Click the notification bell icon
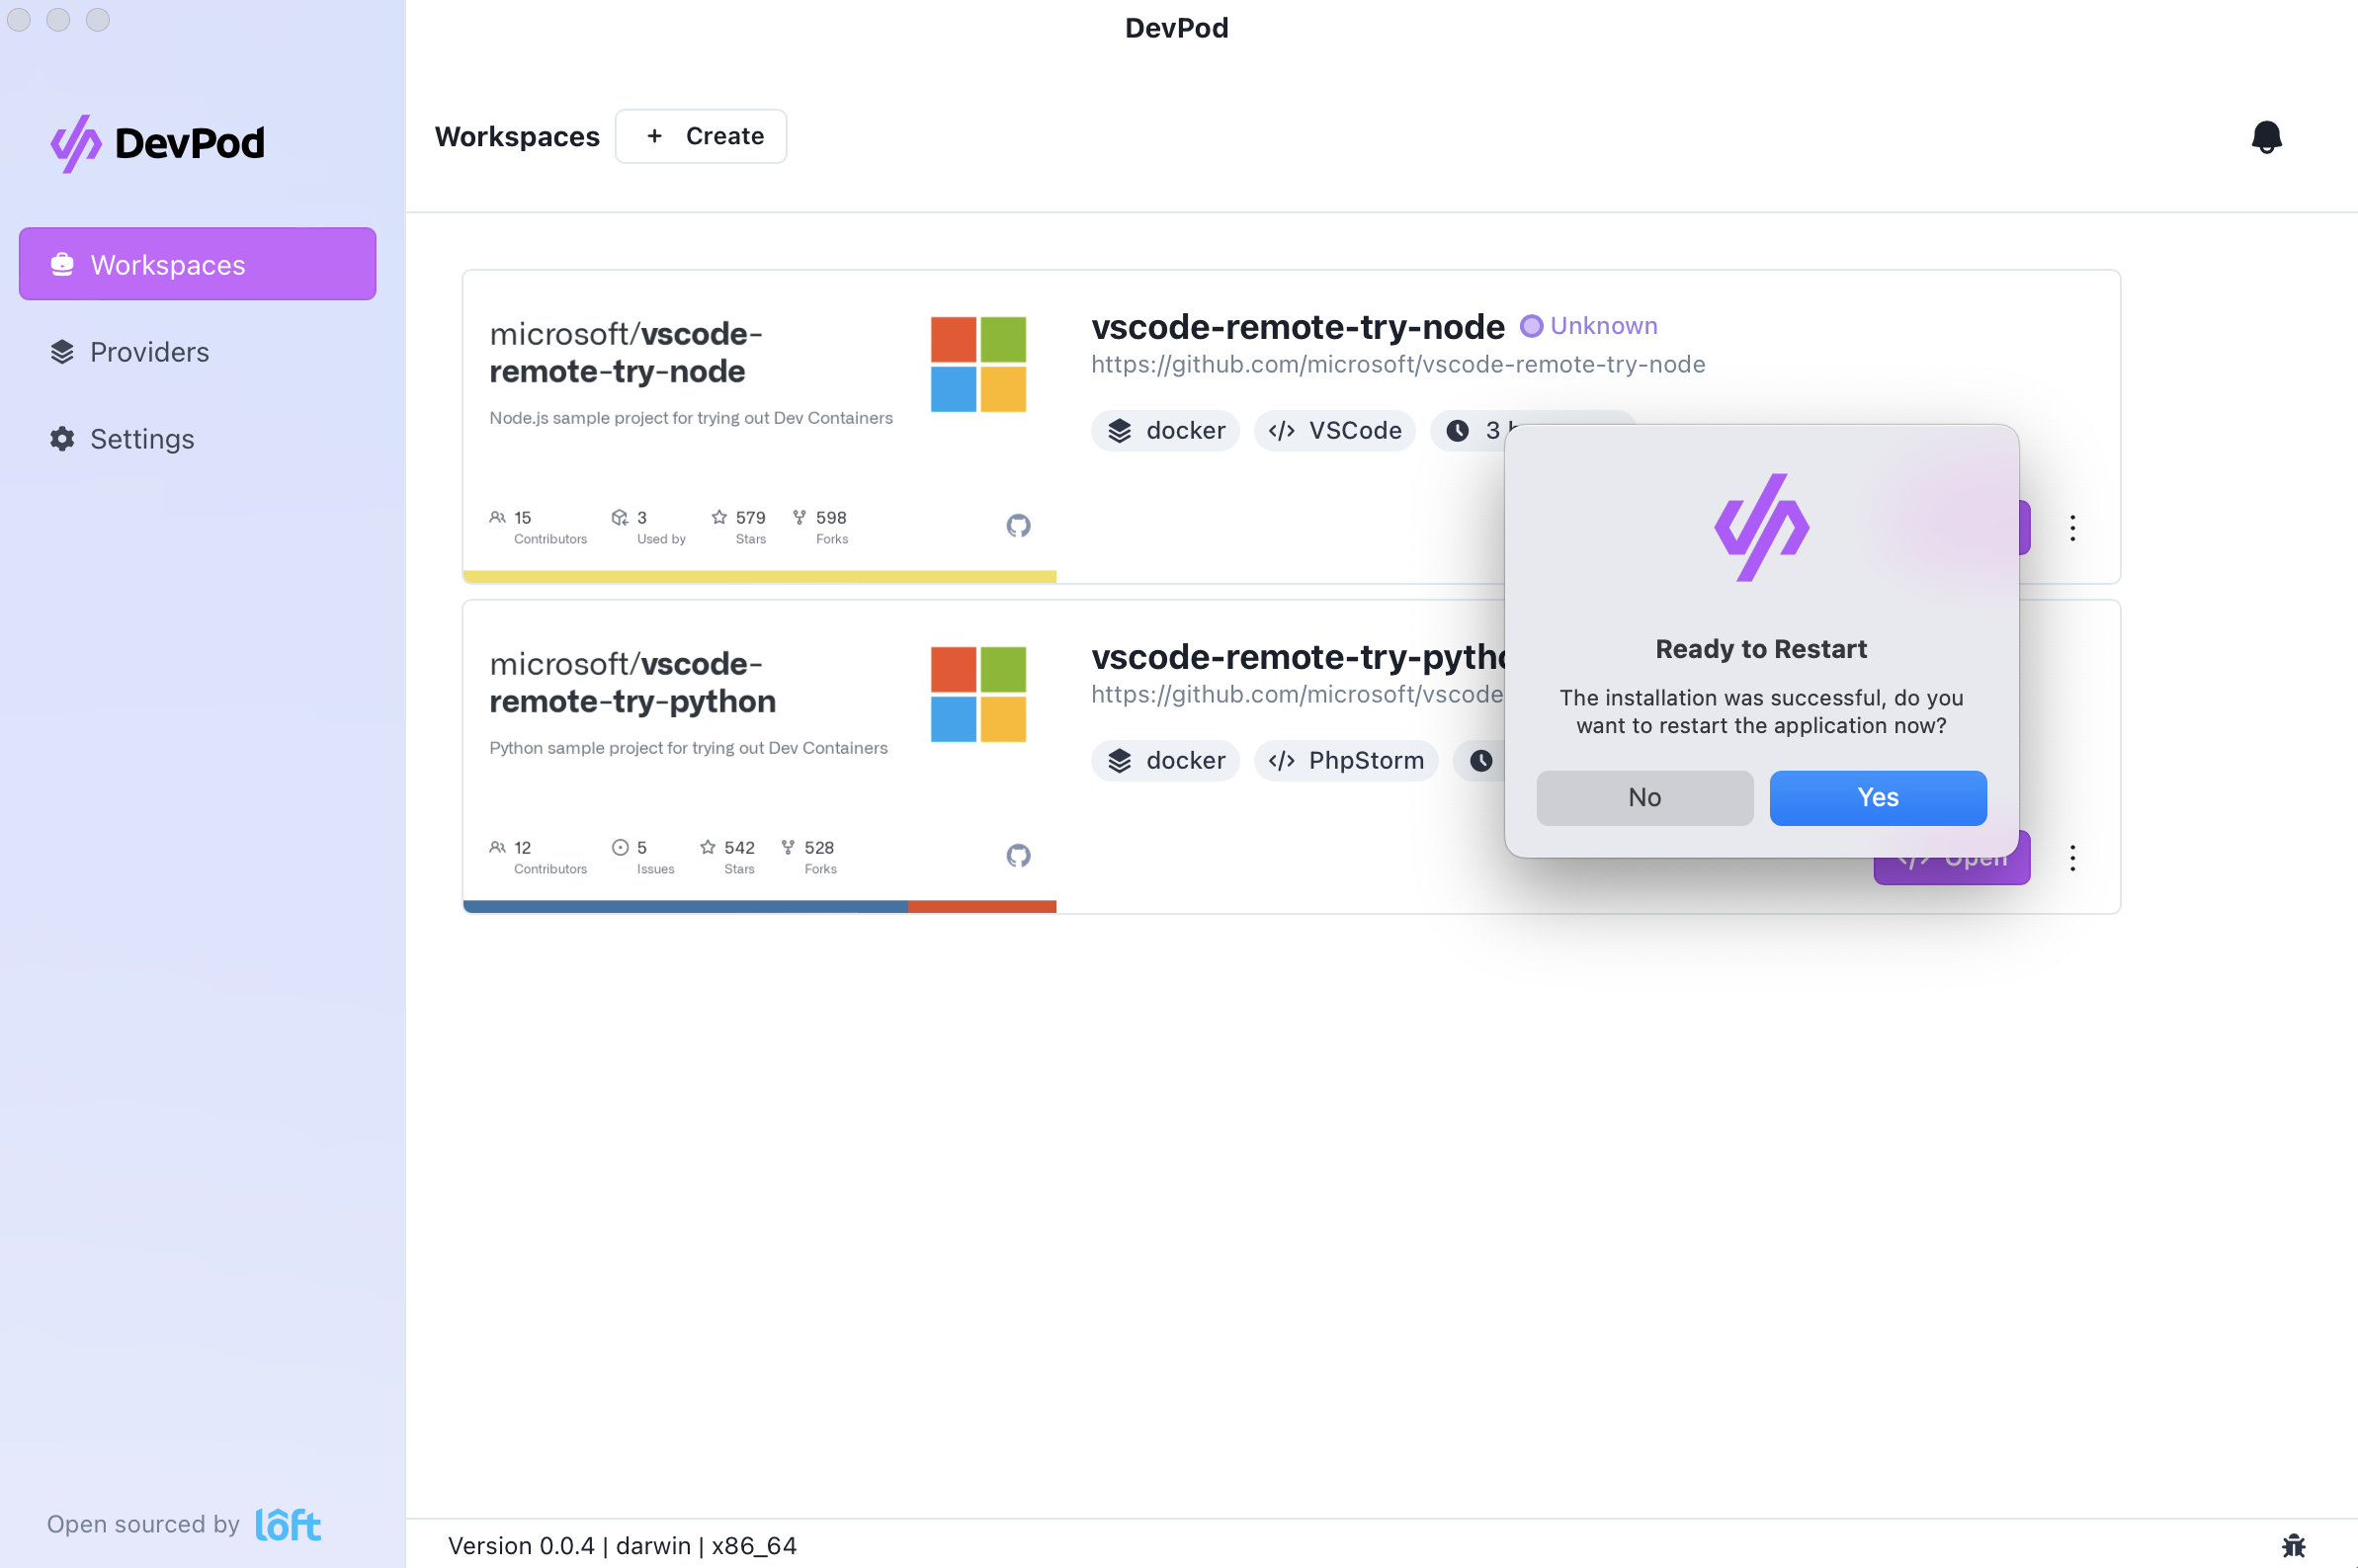The height and width of the screenshot is (1568, 2358). coord(2266,137)
